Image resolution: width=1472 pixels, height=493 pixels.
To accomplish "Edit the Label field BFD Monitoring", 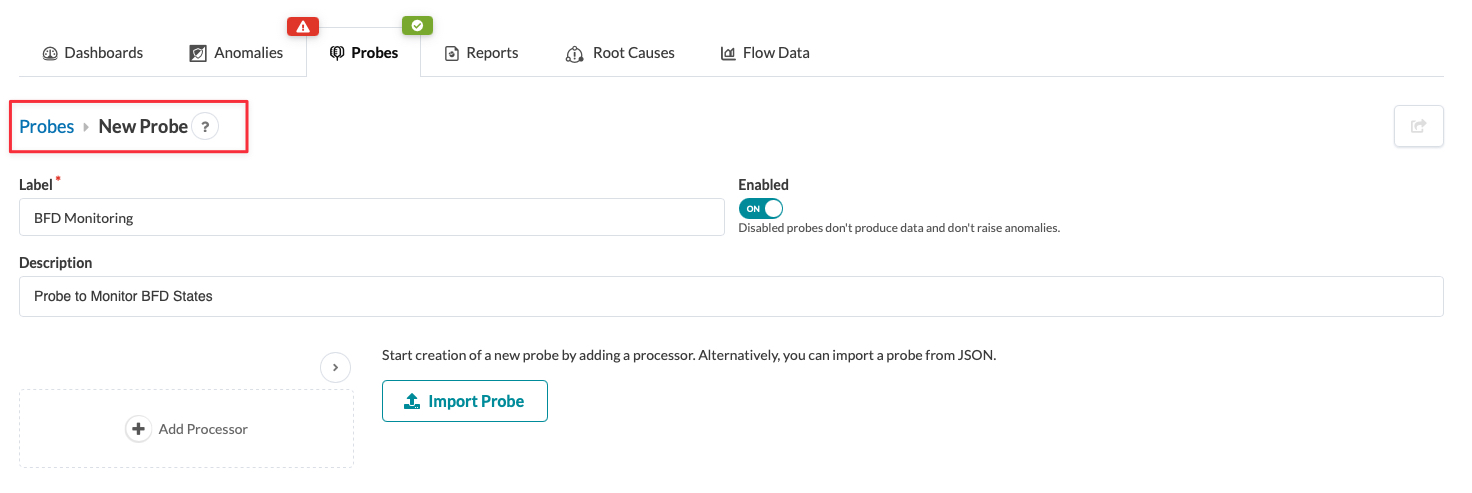I will click(372, 217).
